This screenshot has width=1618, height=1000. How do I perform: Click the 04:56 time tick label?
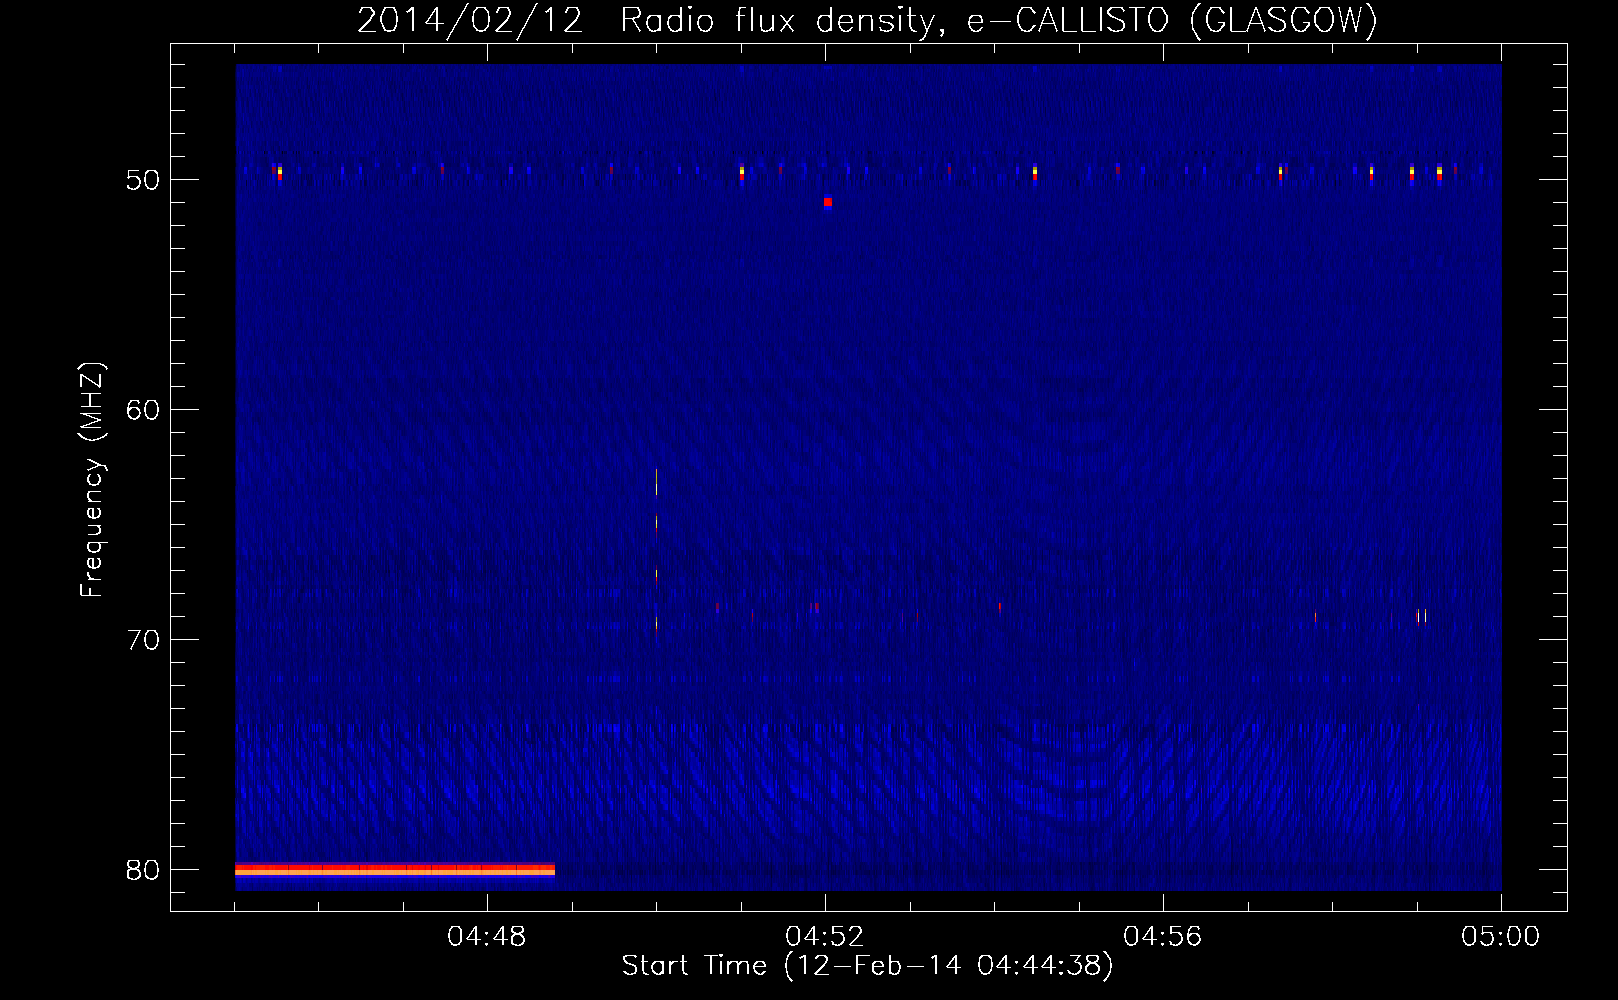(x=1163, y=937)
